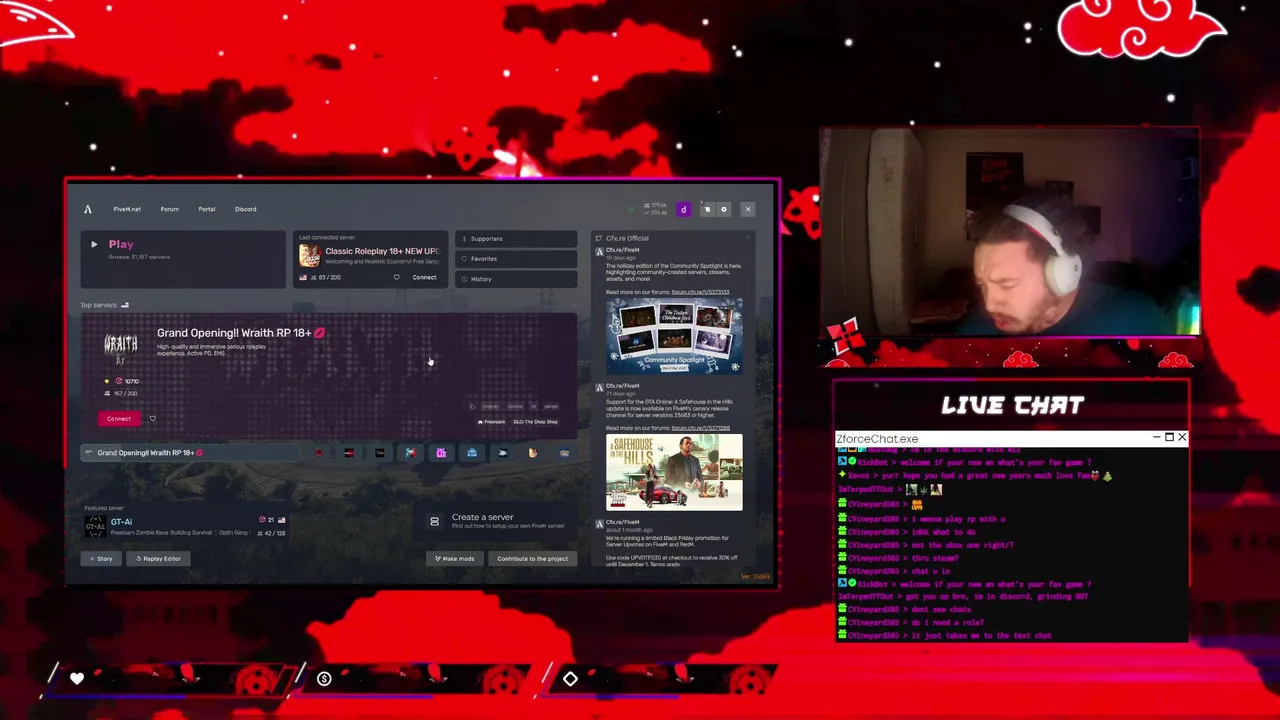
Task: Open the purple 'd' user account avatar
Action: [683, 209]
